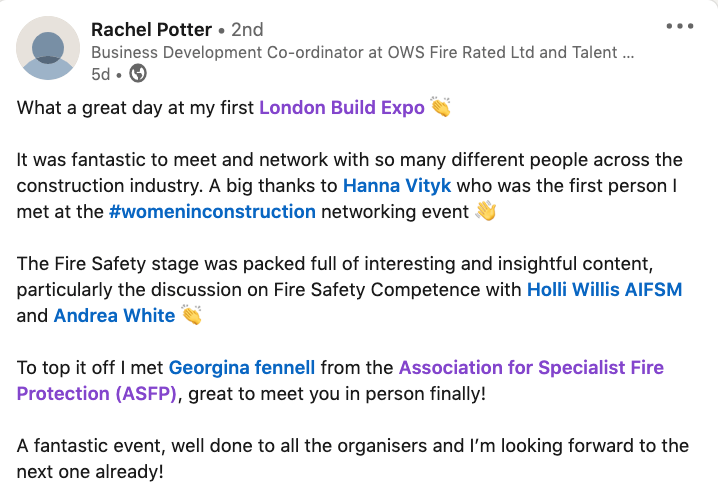Click Rachel Potter's profile avatar

tap(48, 48)
